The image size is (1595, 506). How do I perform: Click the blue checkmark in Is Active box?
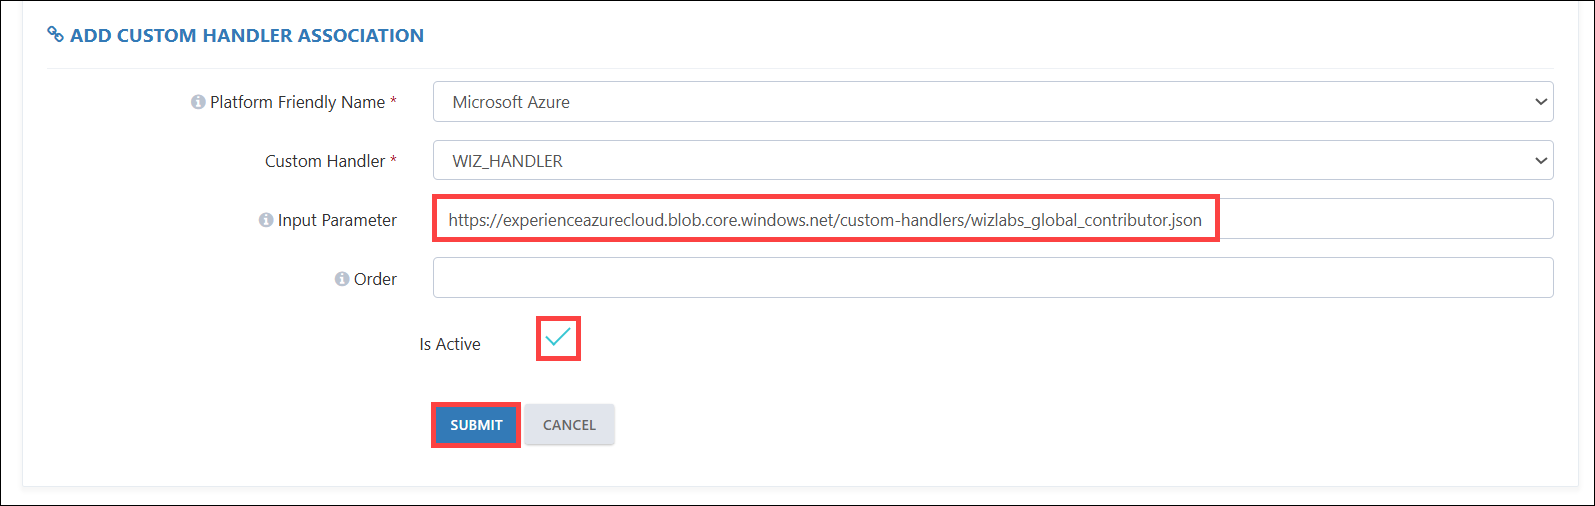pos(558,337)
